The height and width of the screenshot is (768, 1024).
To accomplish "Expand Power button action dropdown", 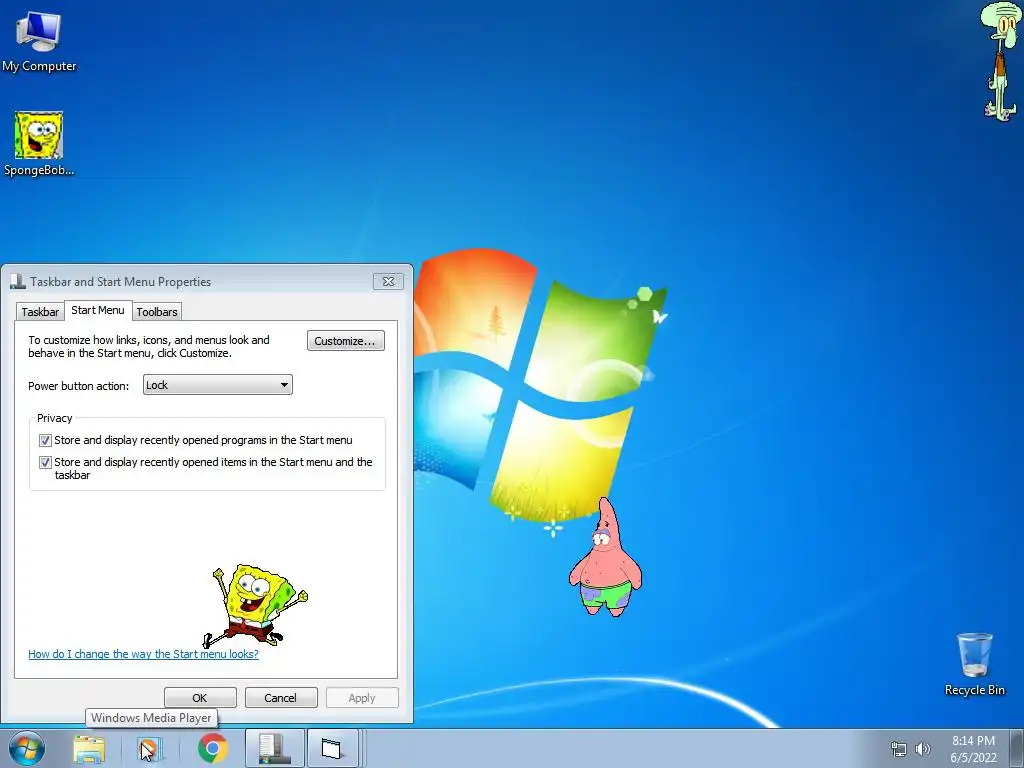I will point(217,385).
